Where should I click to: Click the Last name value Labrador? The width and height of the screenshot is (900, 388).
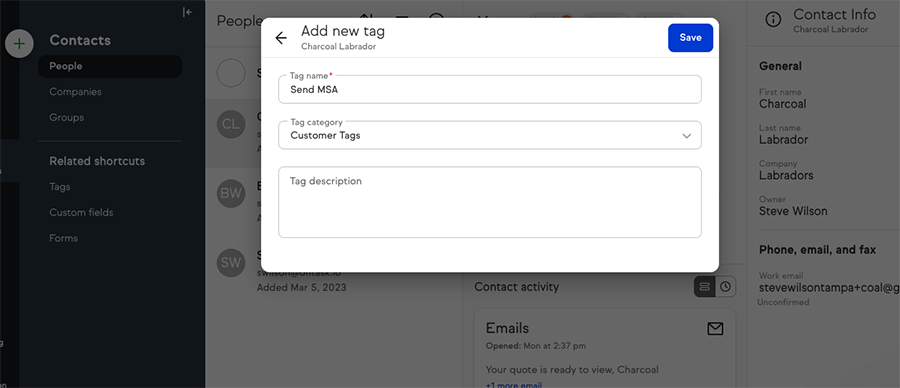pos(783,139)
